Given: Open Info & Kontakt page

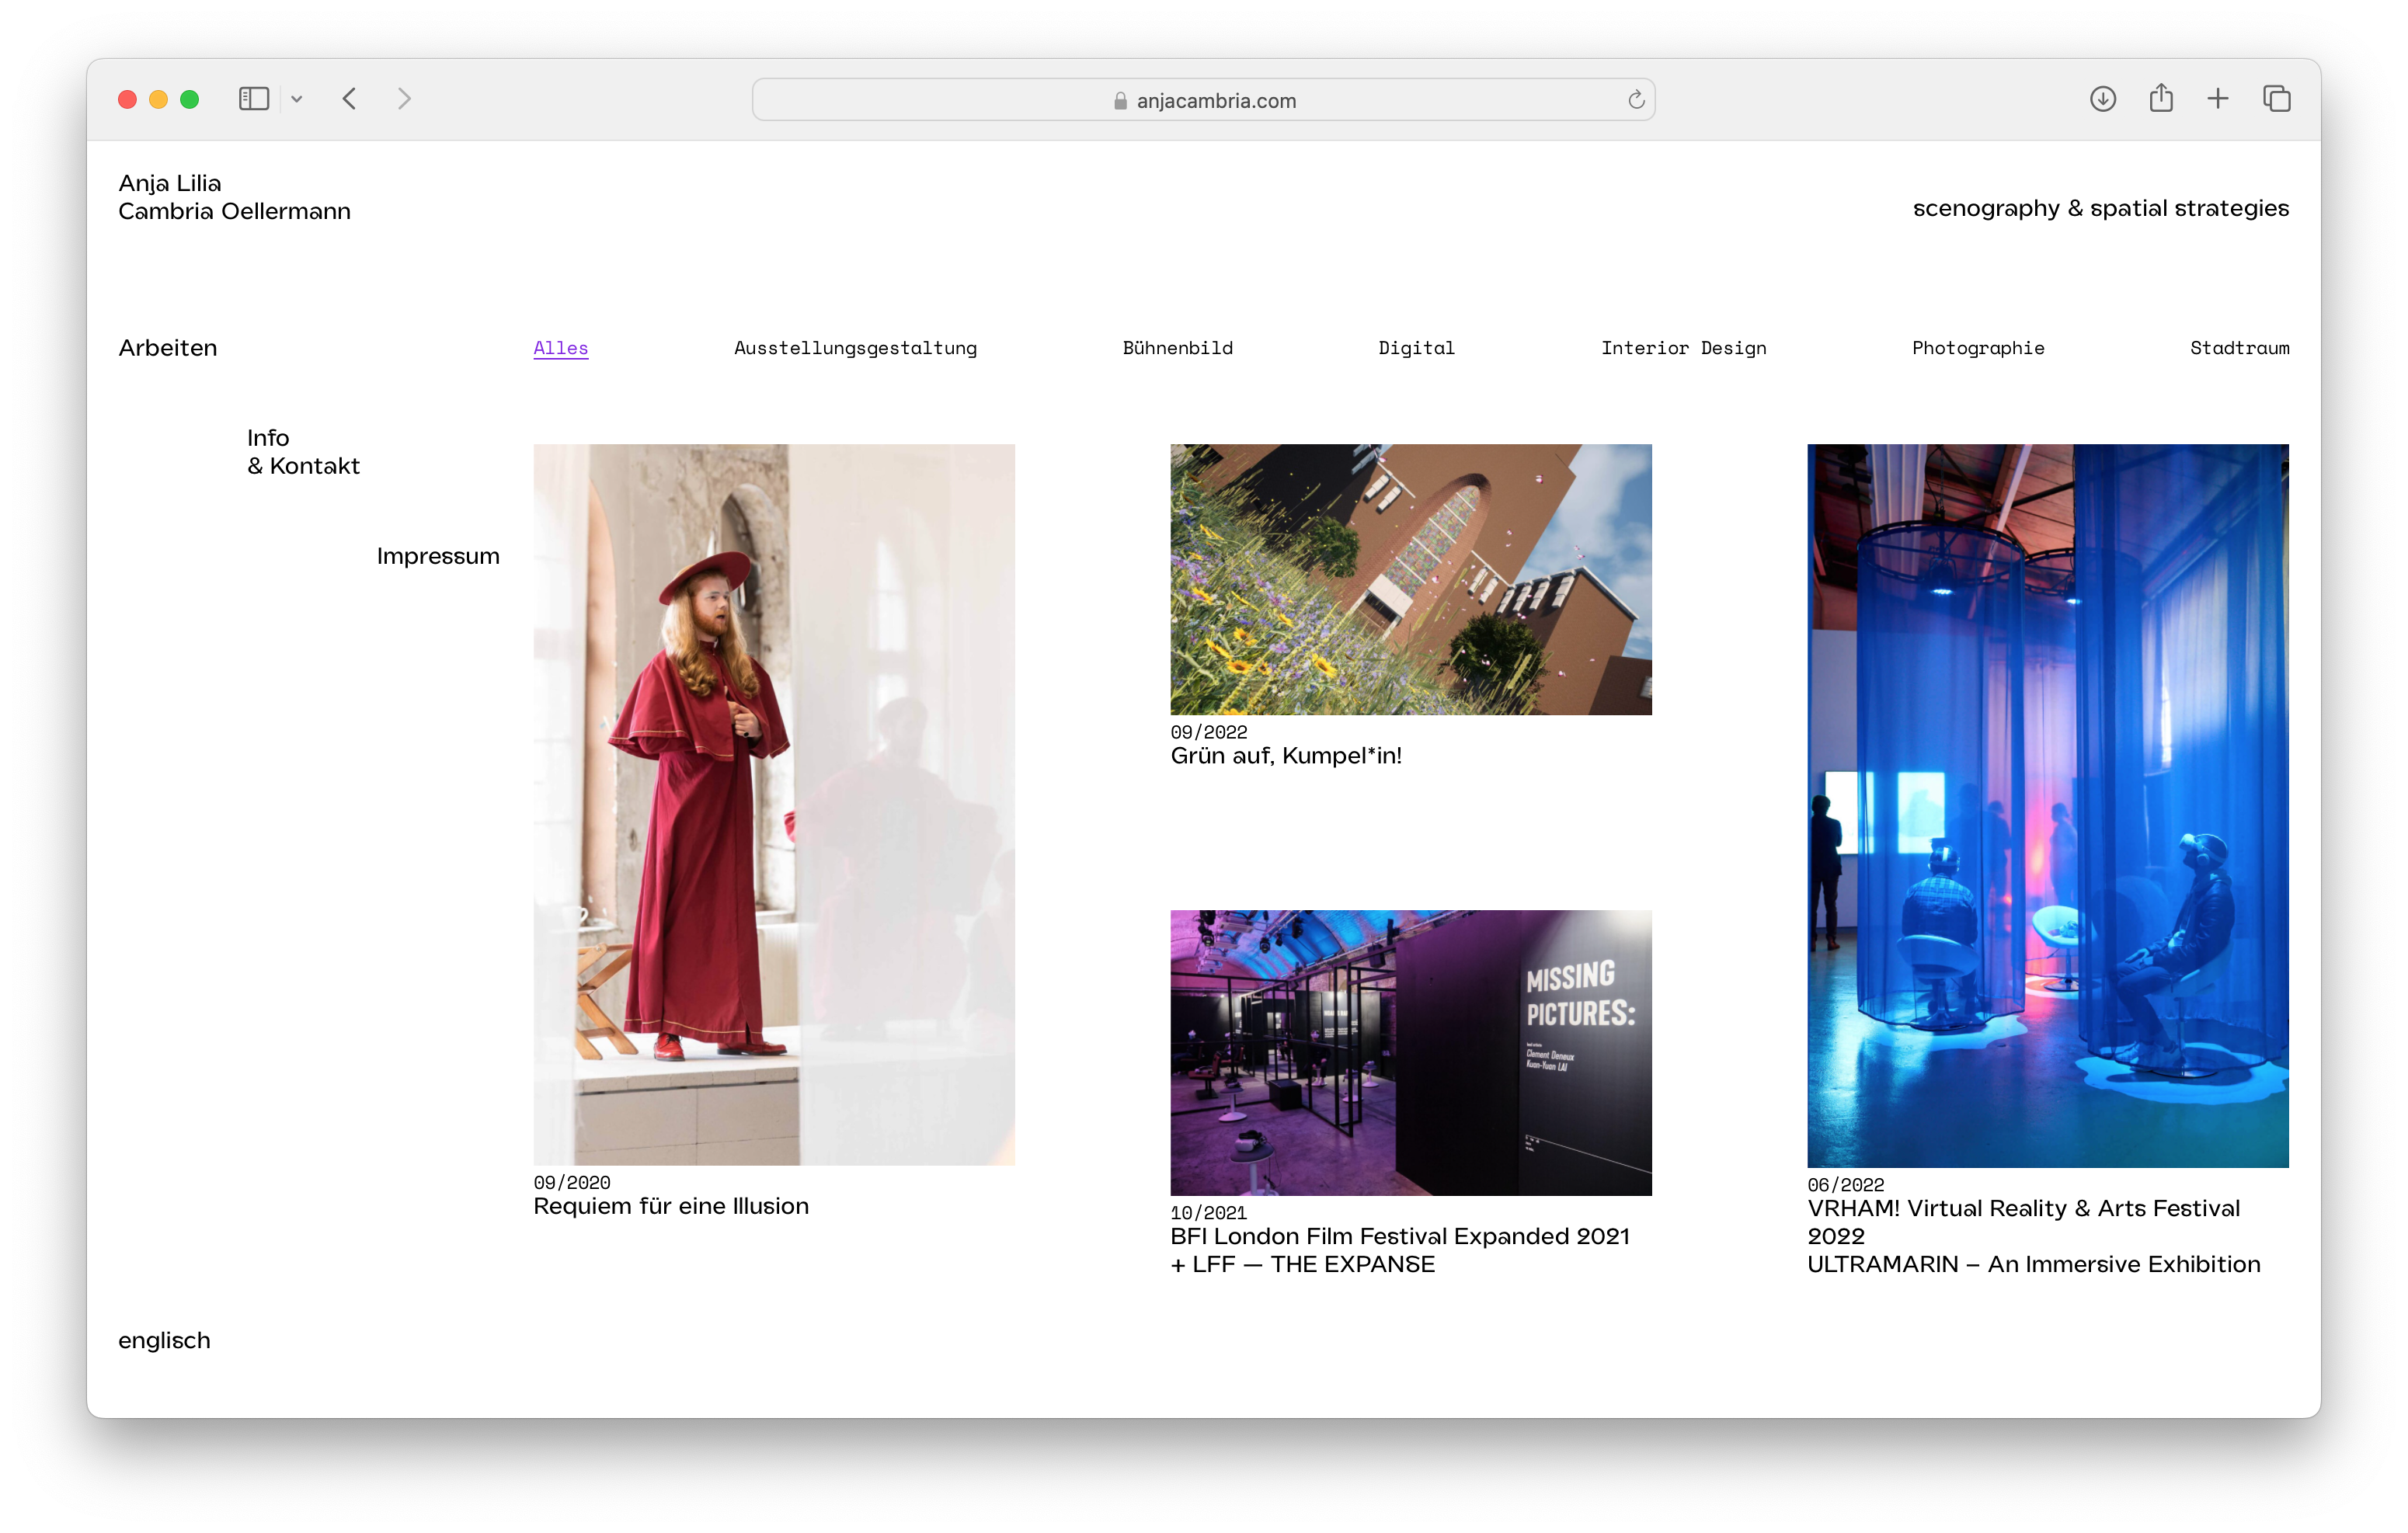Looking at the screenshot, I should point(303,452).
